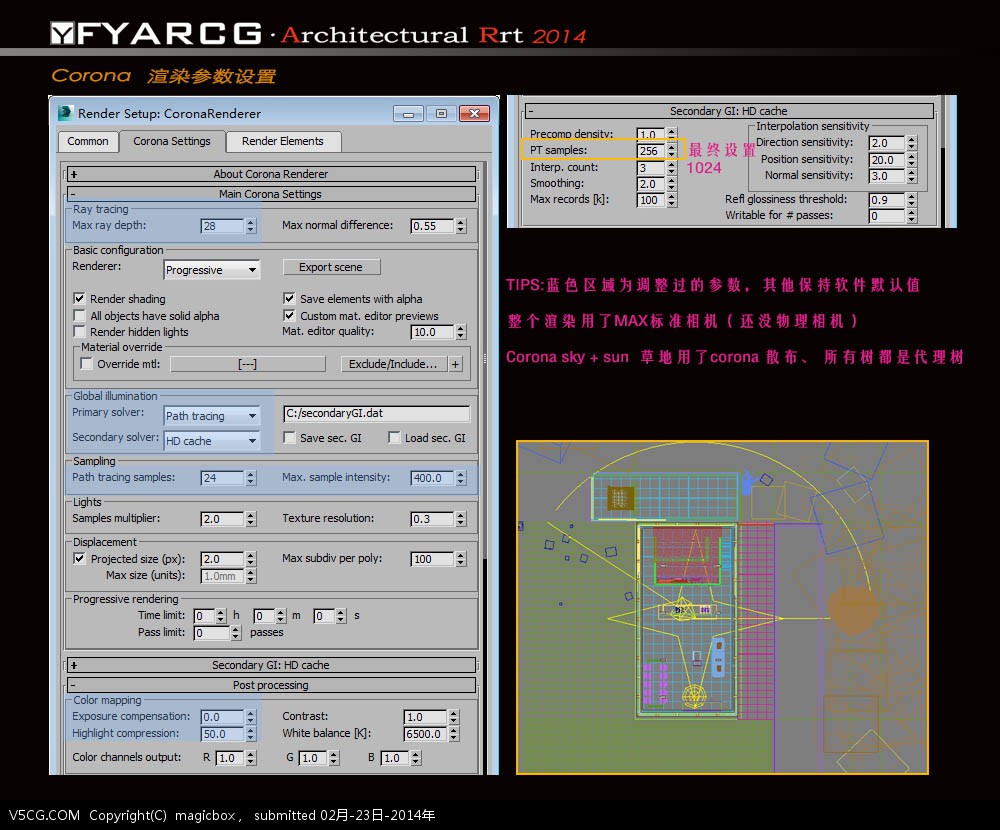The image size is (1000, 830).
Task: Switch to the Common tab
Action: pos(88,141)
